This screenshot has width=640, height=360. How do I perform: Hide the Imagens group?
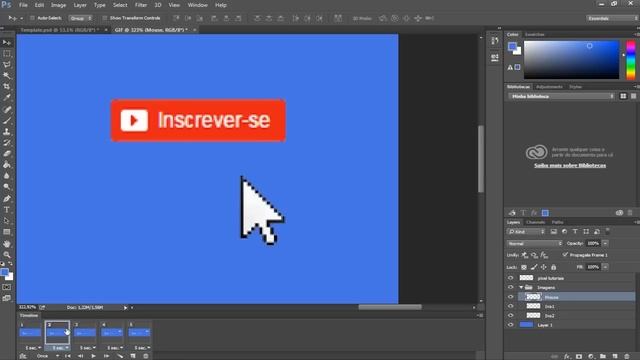pyautogui.click(x=511, y=287)
